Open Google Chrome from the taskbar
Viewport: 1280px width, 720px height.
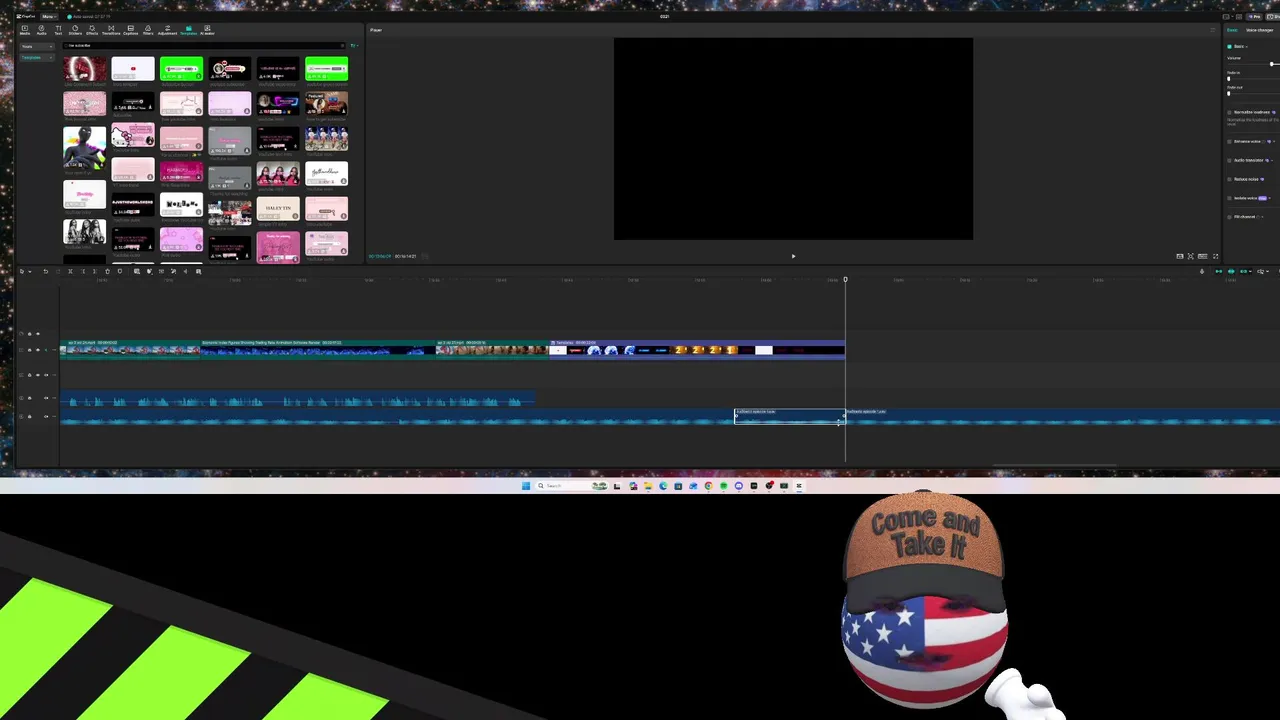click(708, 486)
